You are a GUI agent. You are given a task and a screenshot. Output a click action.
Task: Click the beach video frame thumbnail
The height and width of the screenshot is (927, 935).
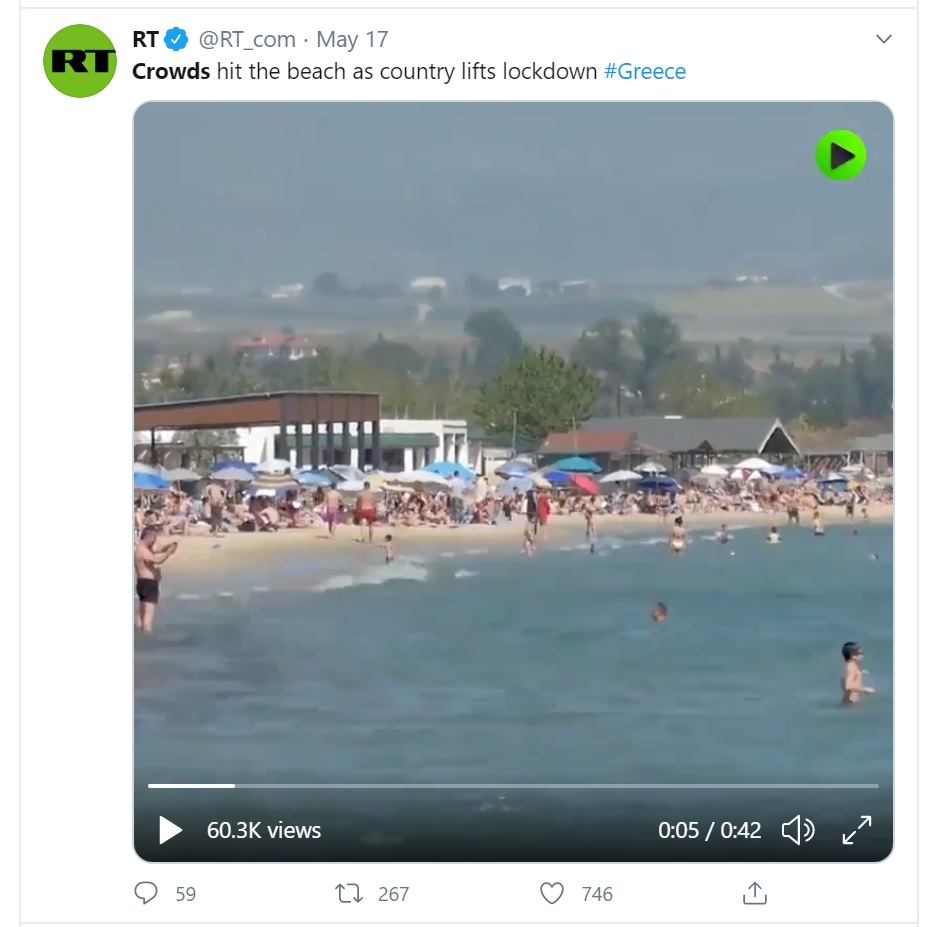click(513, 441)
